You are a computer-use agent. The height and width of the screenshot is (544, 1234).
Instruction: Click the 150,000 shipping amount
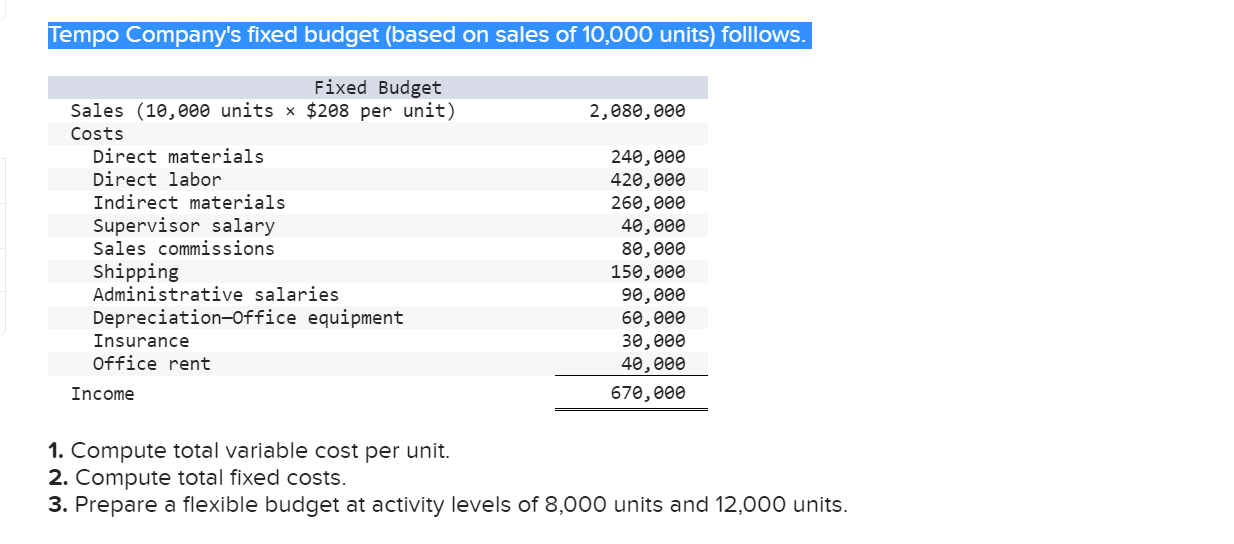[648, 272]
